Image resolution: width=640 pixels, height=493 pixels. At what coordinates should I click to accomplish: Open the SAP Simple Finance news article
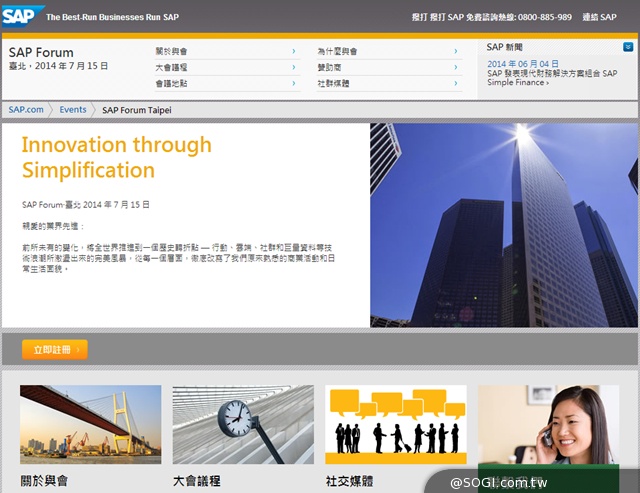tap(552, 78)
